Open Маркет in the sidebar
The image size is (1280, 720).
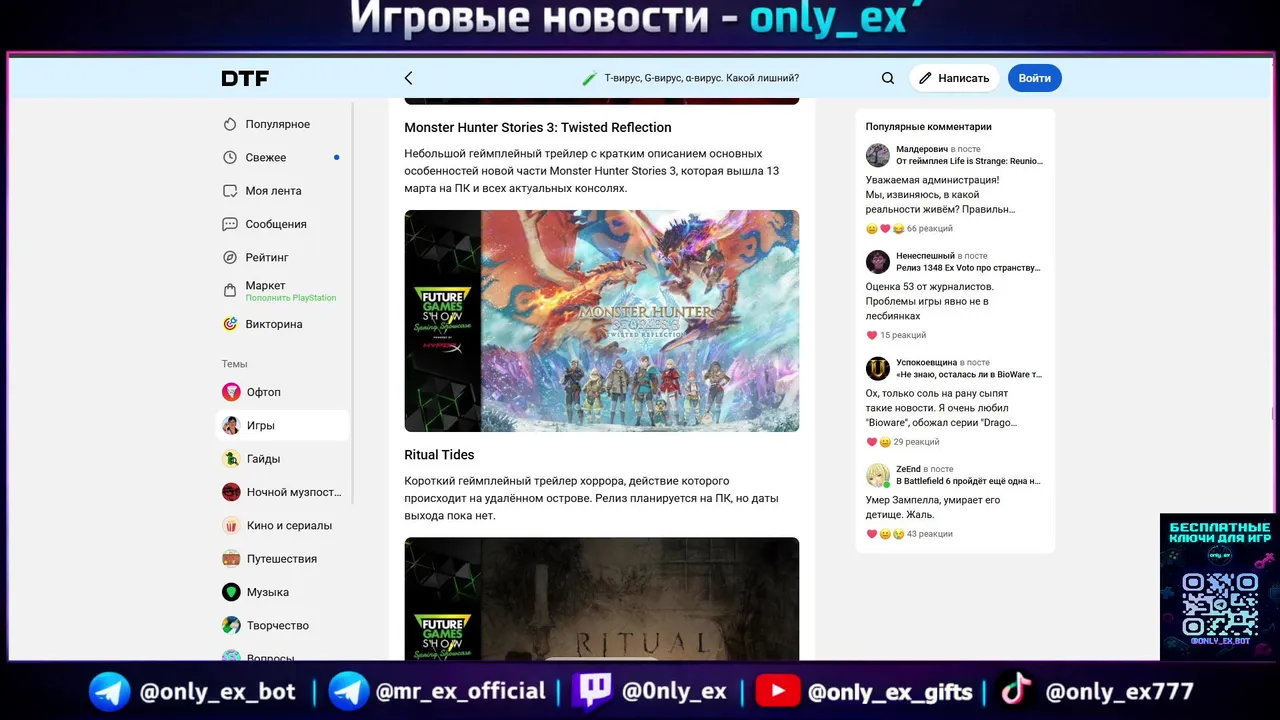[265, 285]
